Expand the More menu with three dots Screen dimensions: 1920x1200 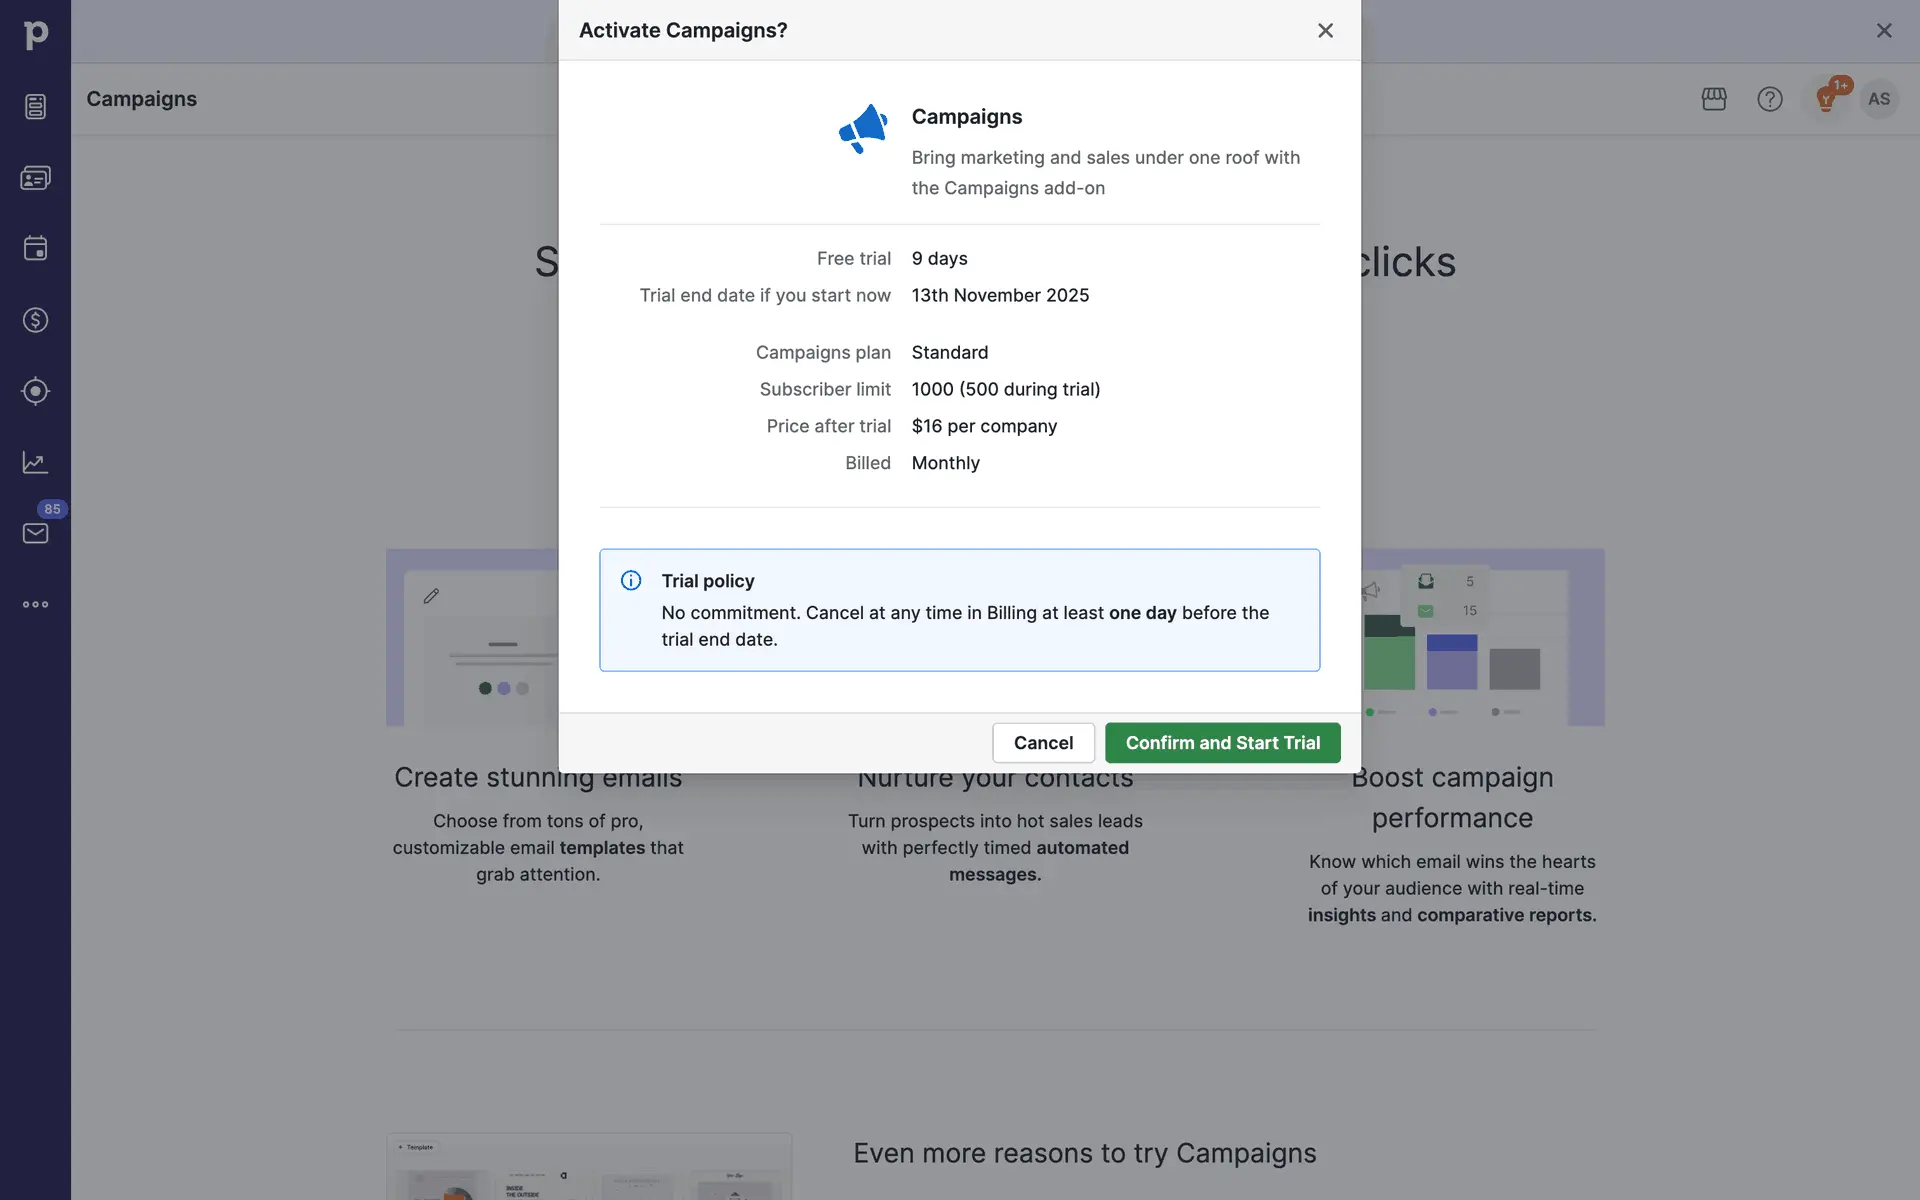click(x=35, y=604)
